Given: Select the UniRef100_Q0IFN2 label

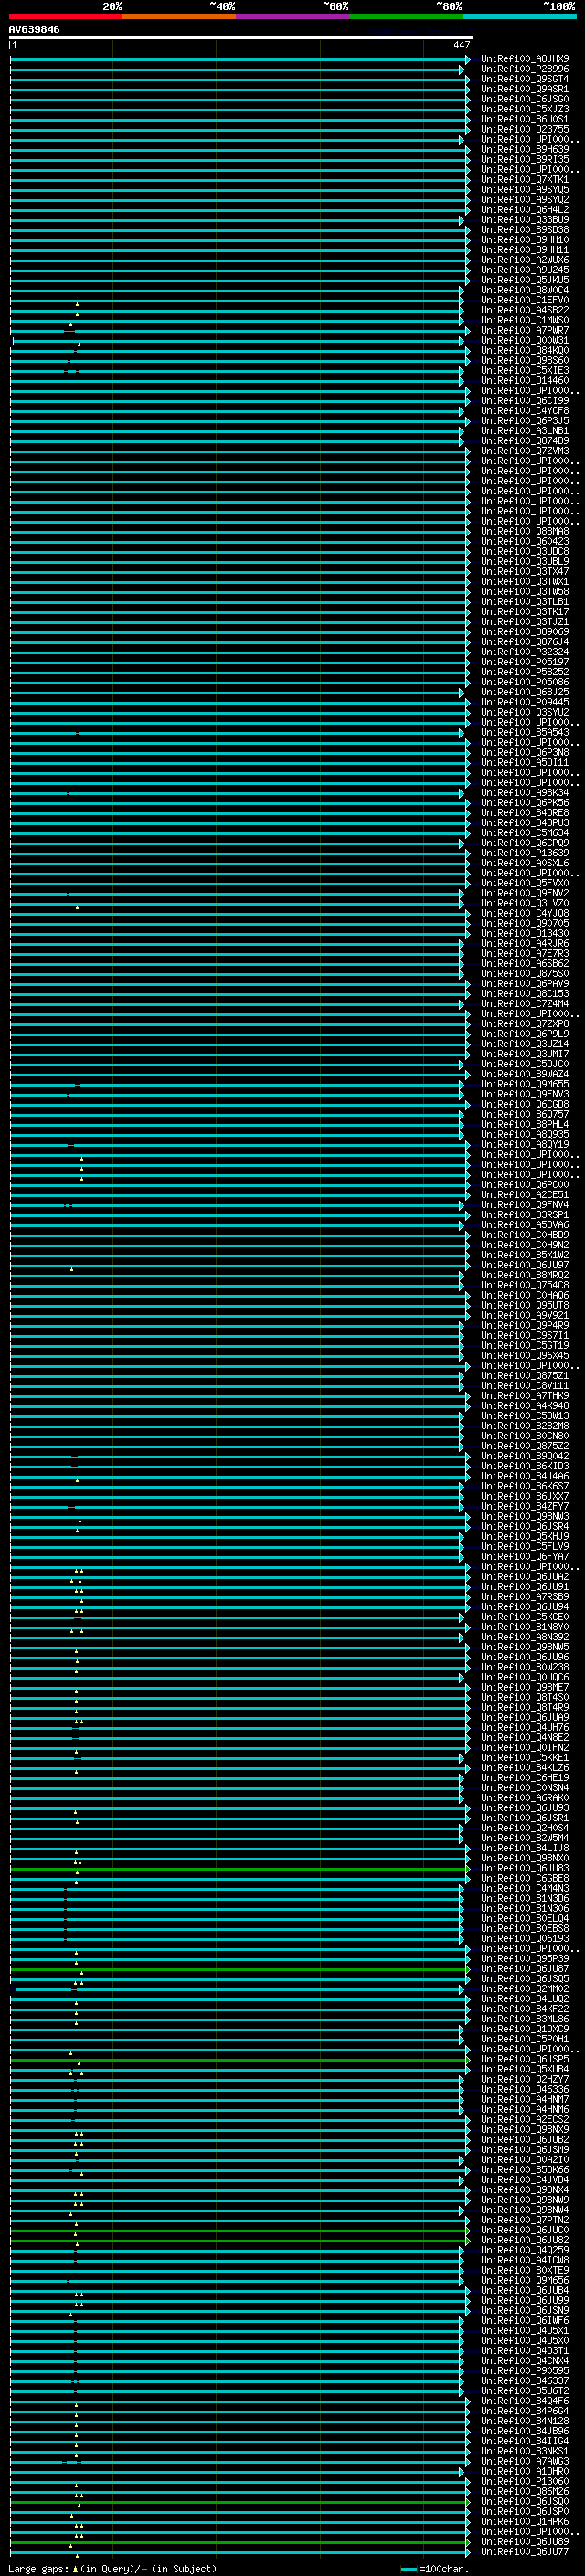Looking at the screenshot, I should [525, 1747].
